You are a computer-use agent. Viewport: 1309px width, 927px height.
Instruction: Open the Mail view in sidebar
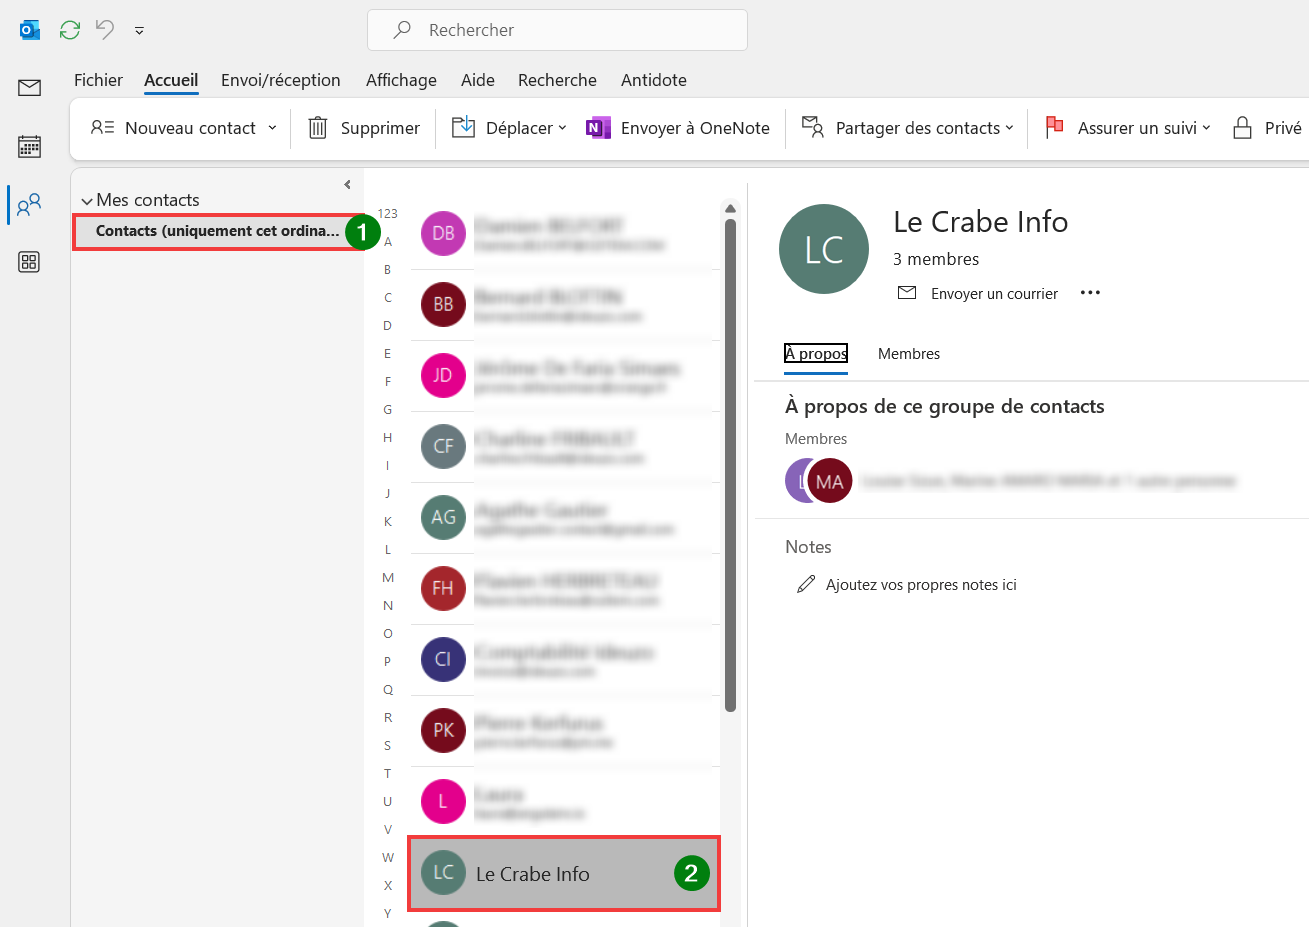29,88
